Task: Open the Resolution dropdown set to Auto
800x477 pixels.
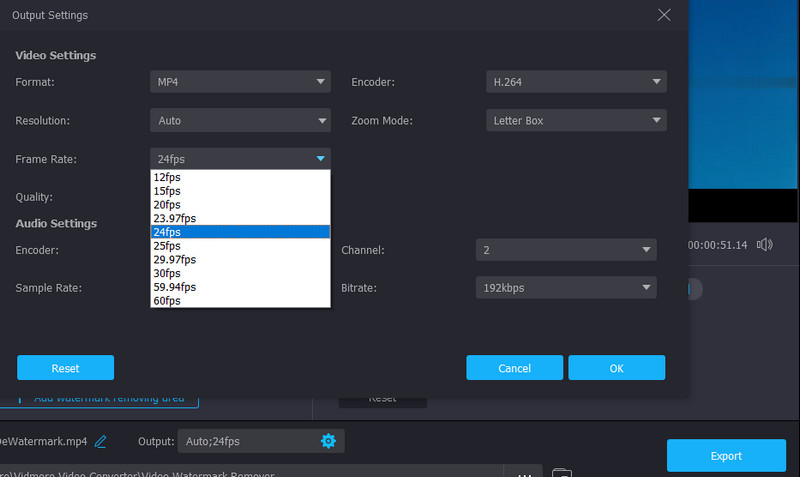Action: 240,121
